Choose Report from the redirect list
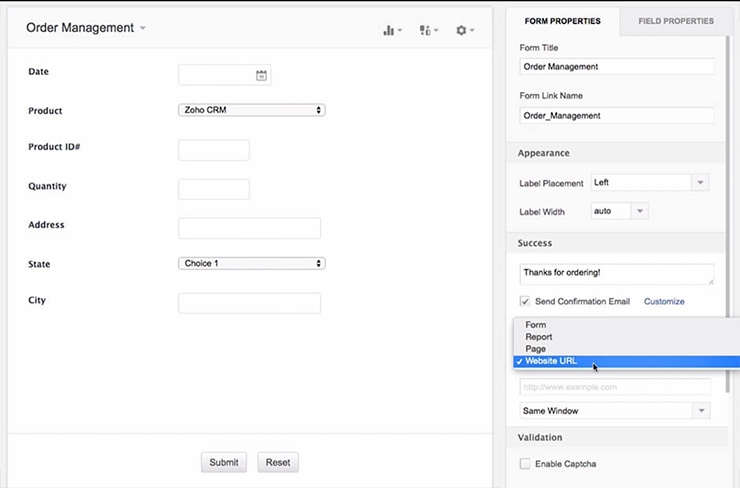Screen dimensions: 740x488 click(x=627, y=337)
